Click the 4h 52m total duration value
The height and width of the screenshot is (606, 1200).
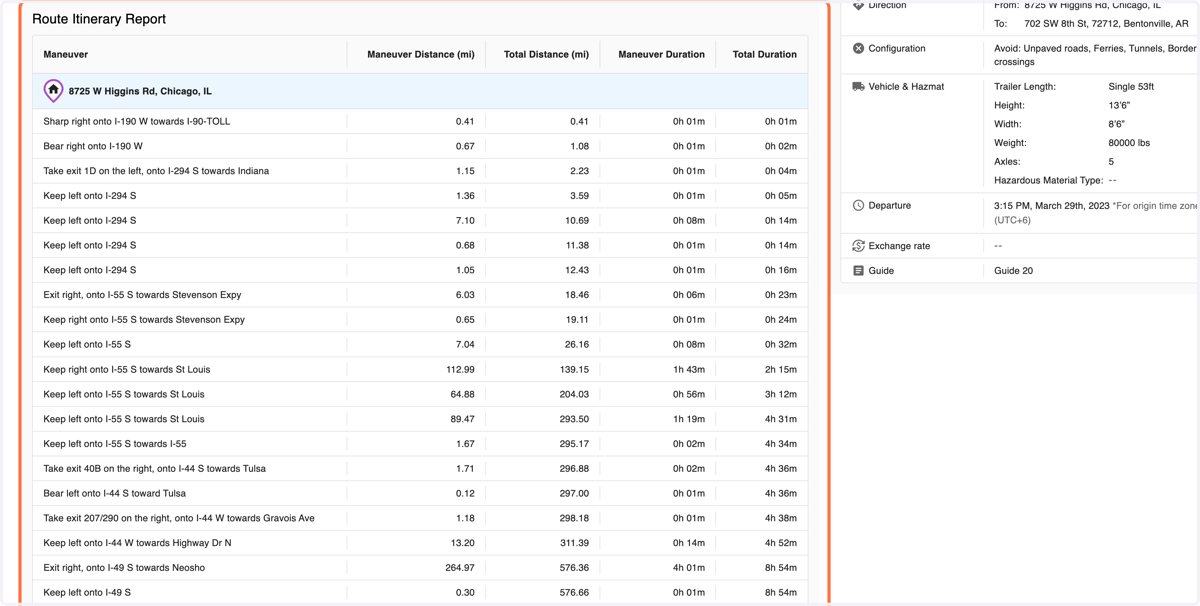[x=781, y=543]
